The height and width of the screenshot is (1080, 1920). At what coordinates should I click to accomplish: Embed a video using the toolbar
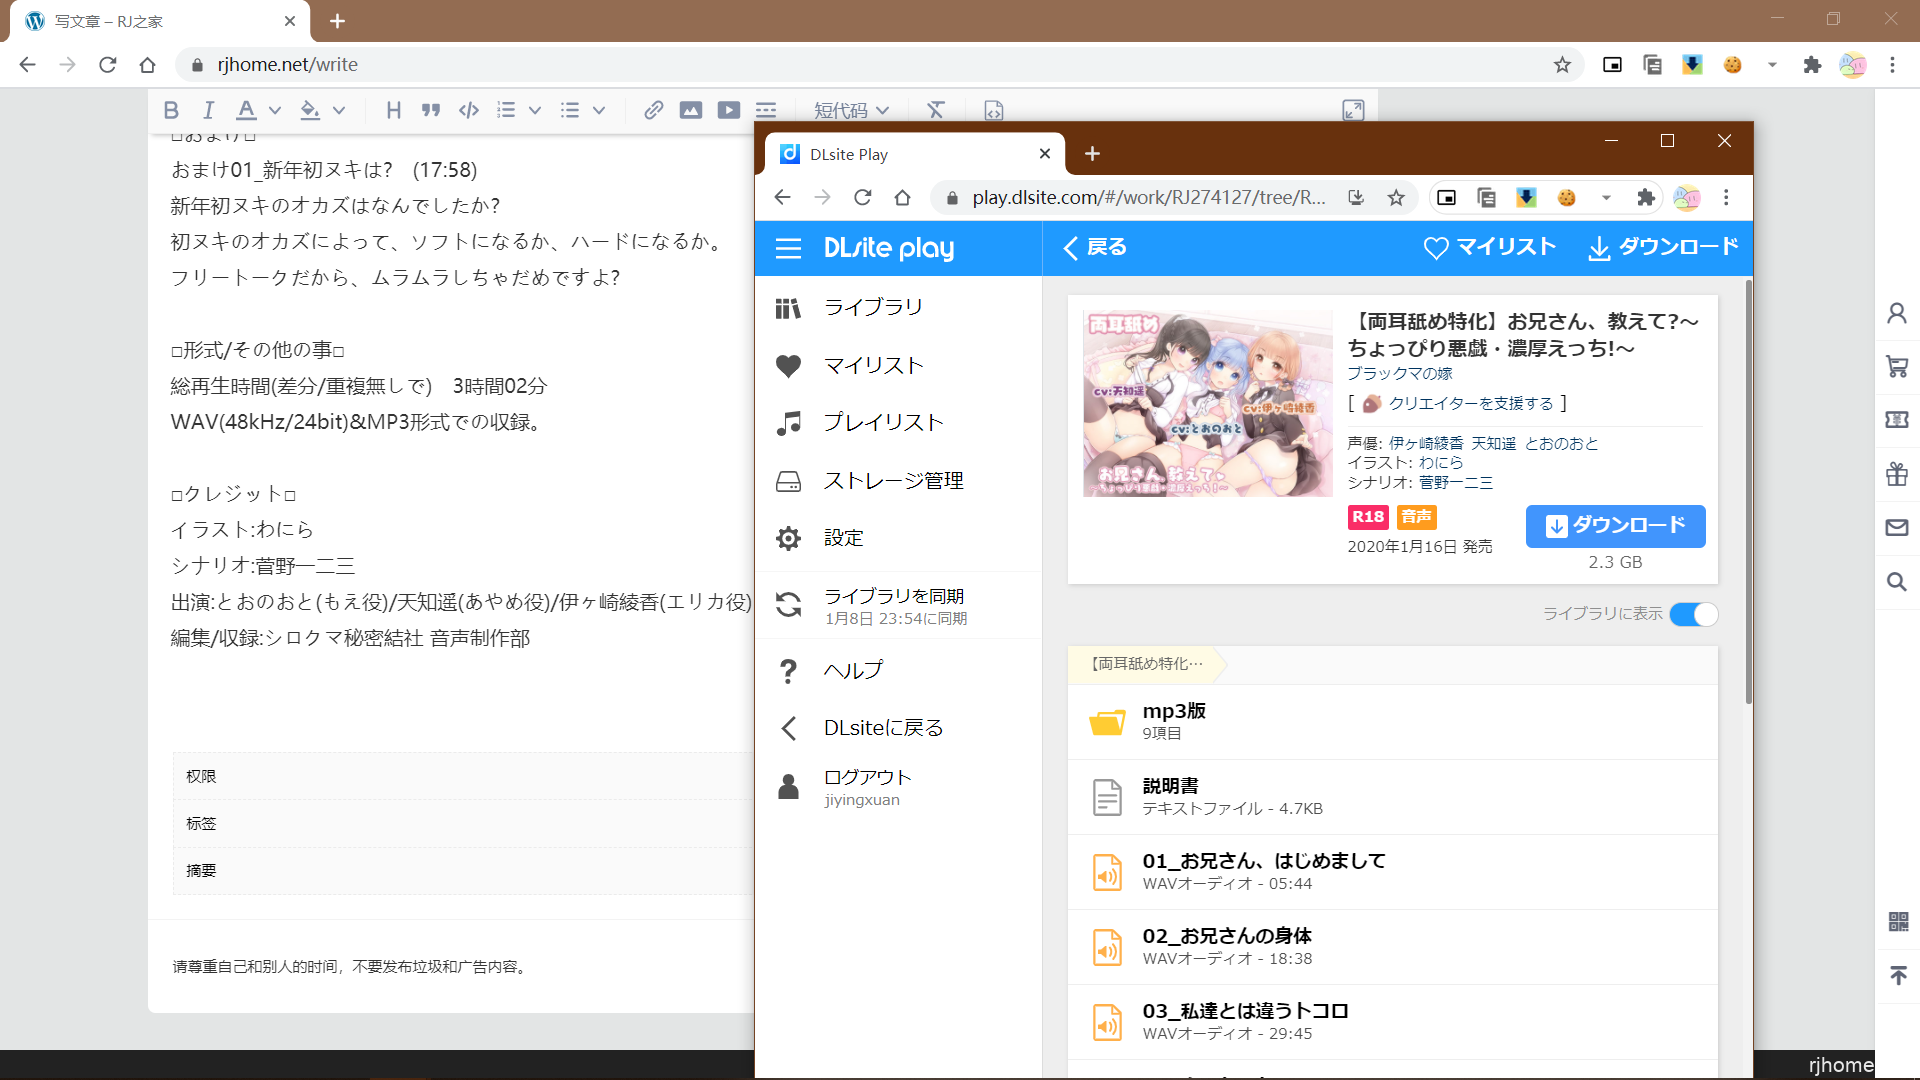[x=729, y=110]
